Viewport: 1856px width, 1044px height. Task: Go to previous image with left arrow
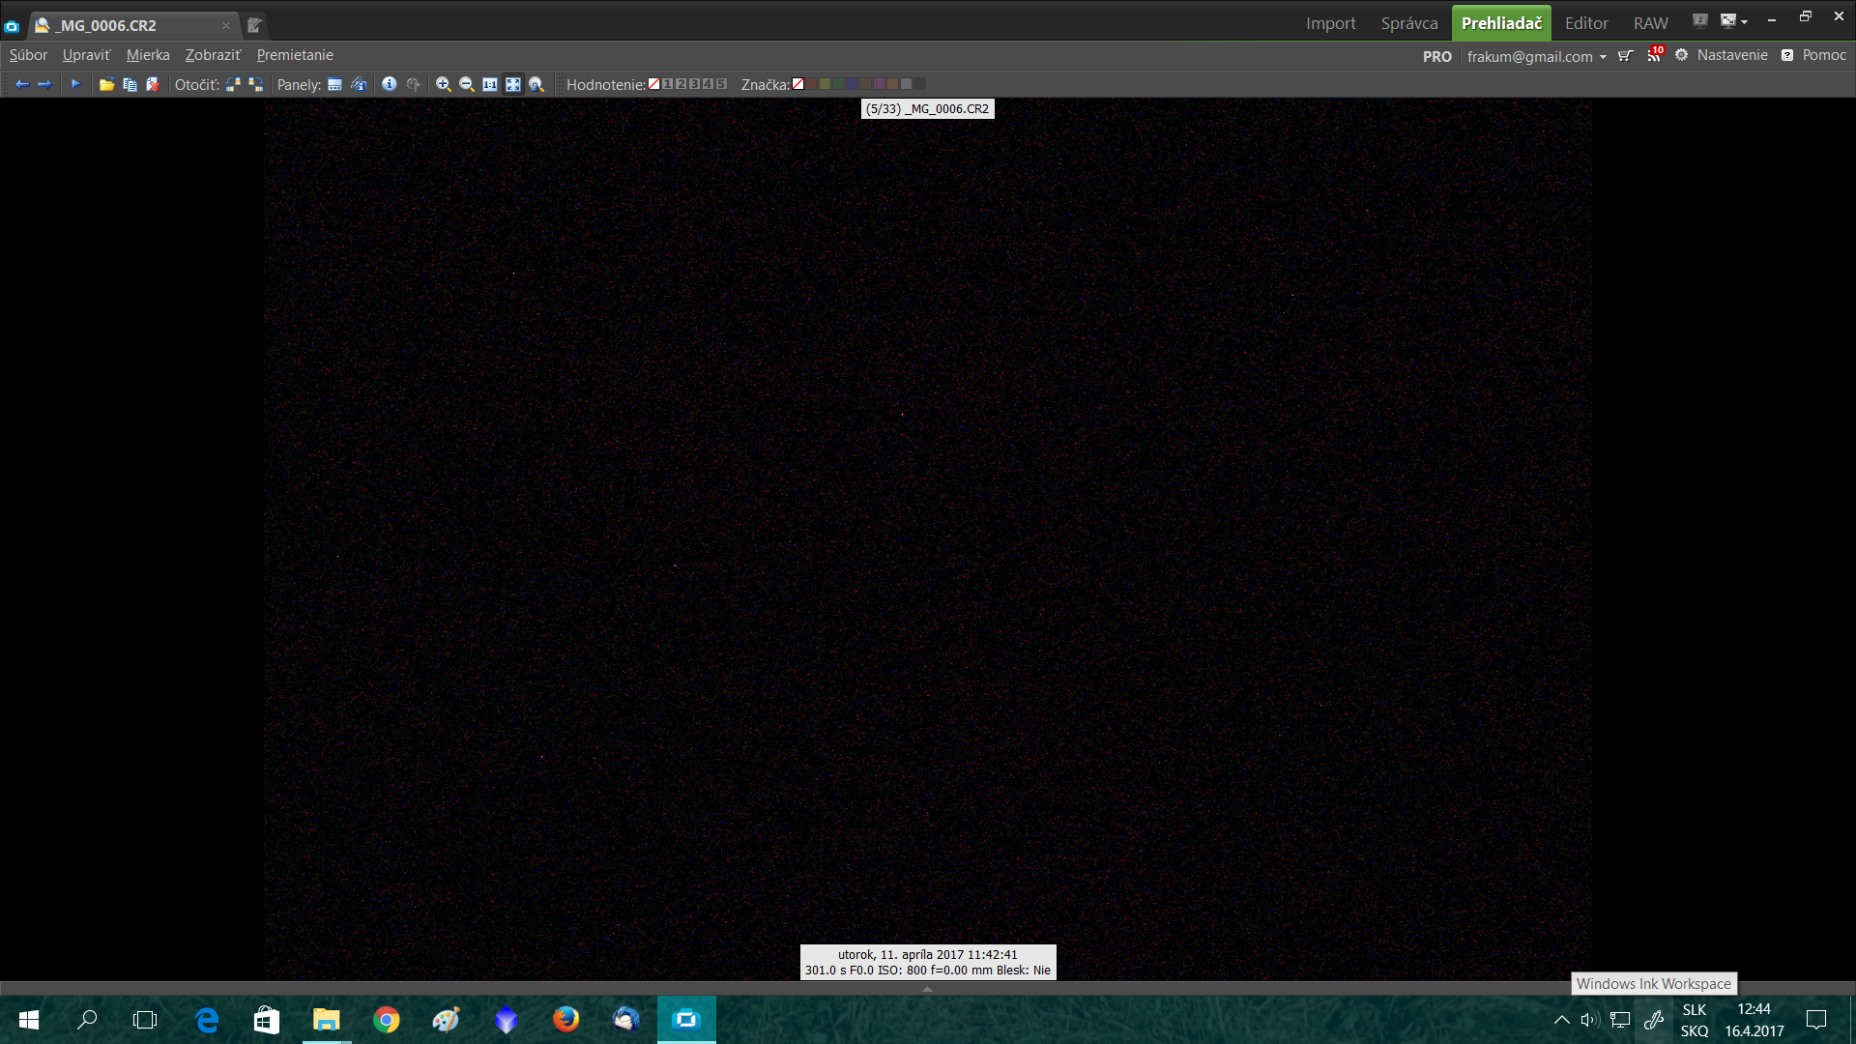[21, 84]
